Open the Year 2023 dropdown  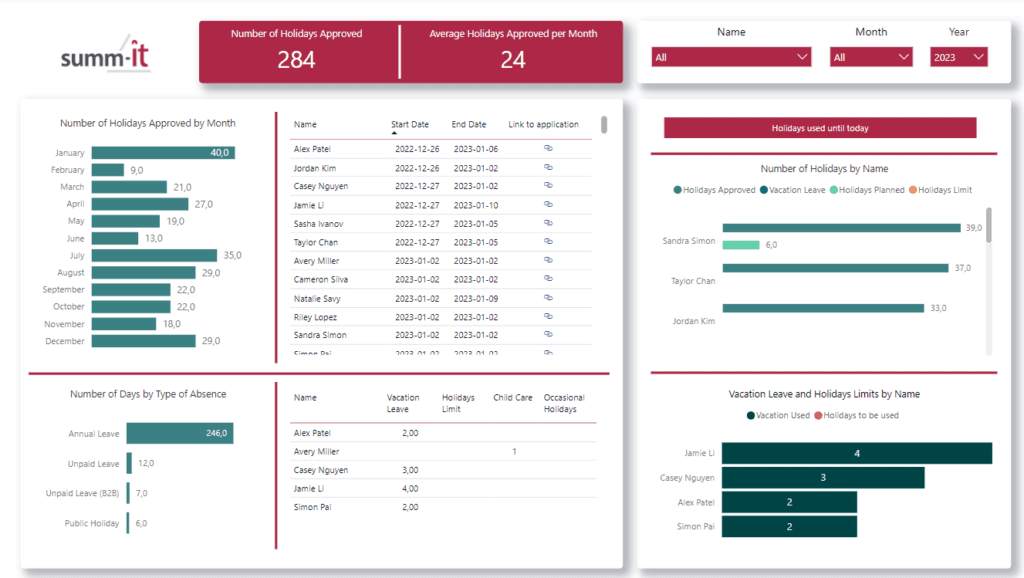point(958,57)
